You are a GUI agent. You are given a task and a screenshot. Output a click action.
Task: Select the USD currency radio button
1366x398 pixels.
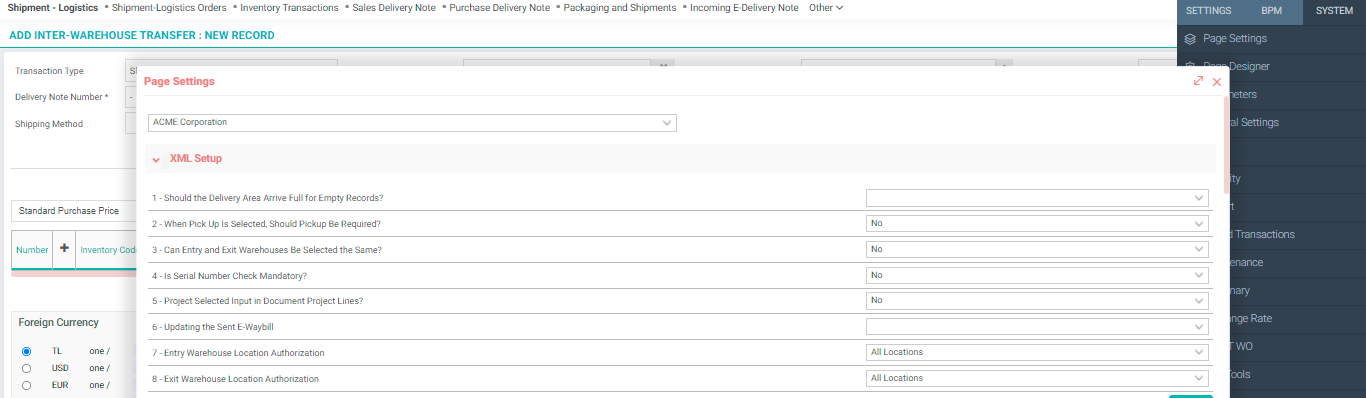tap(26, 368)
